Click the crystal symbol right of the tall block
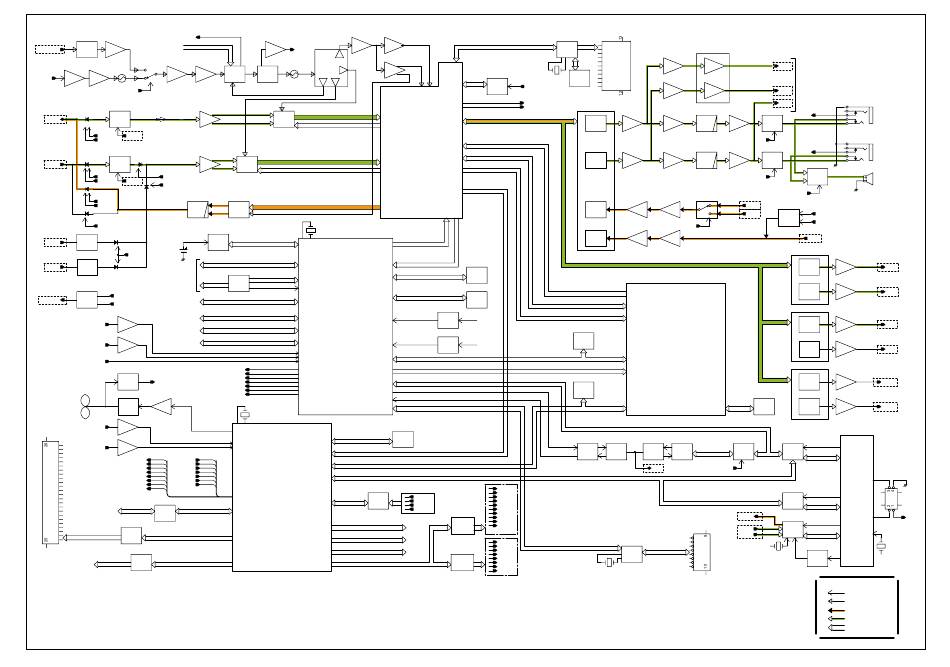 pyautogui.click(x=880, y=547)
